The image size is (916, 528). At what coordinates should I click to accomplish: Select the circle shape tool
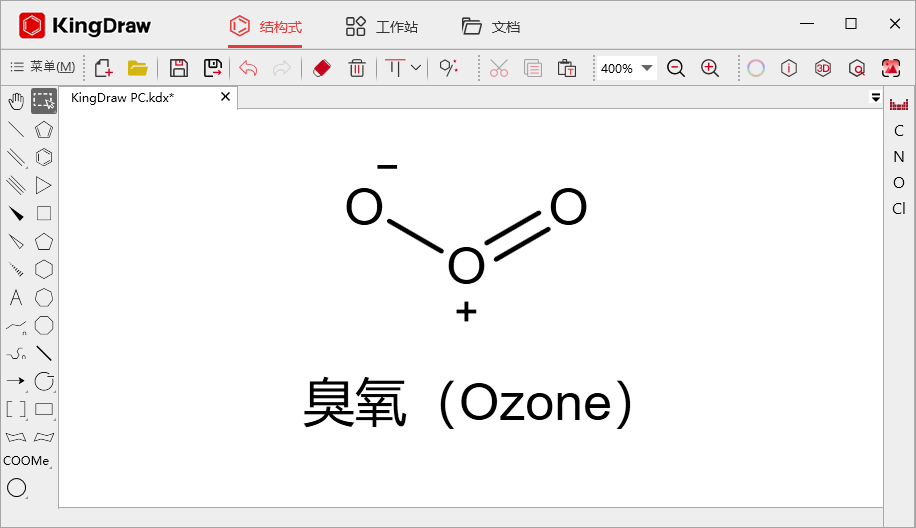(16, 488)
